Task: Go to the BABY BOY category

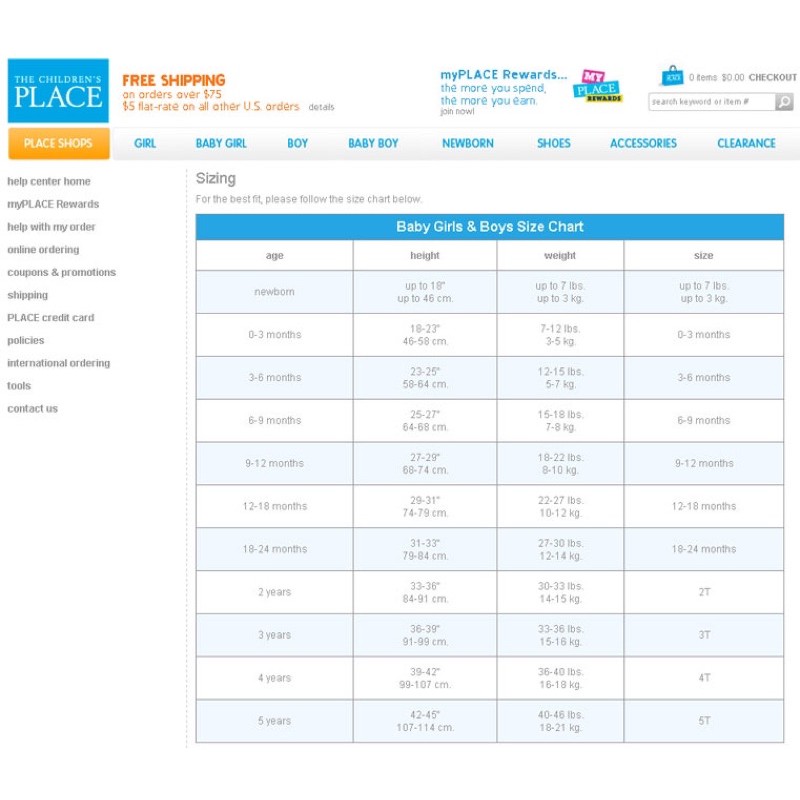Action: point(373,143)
